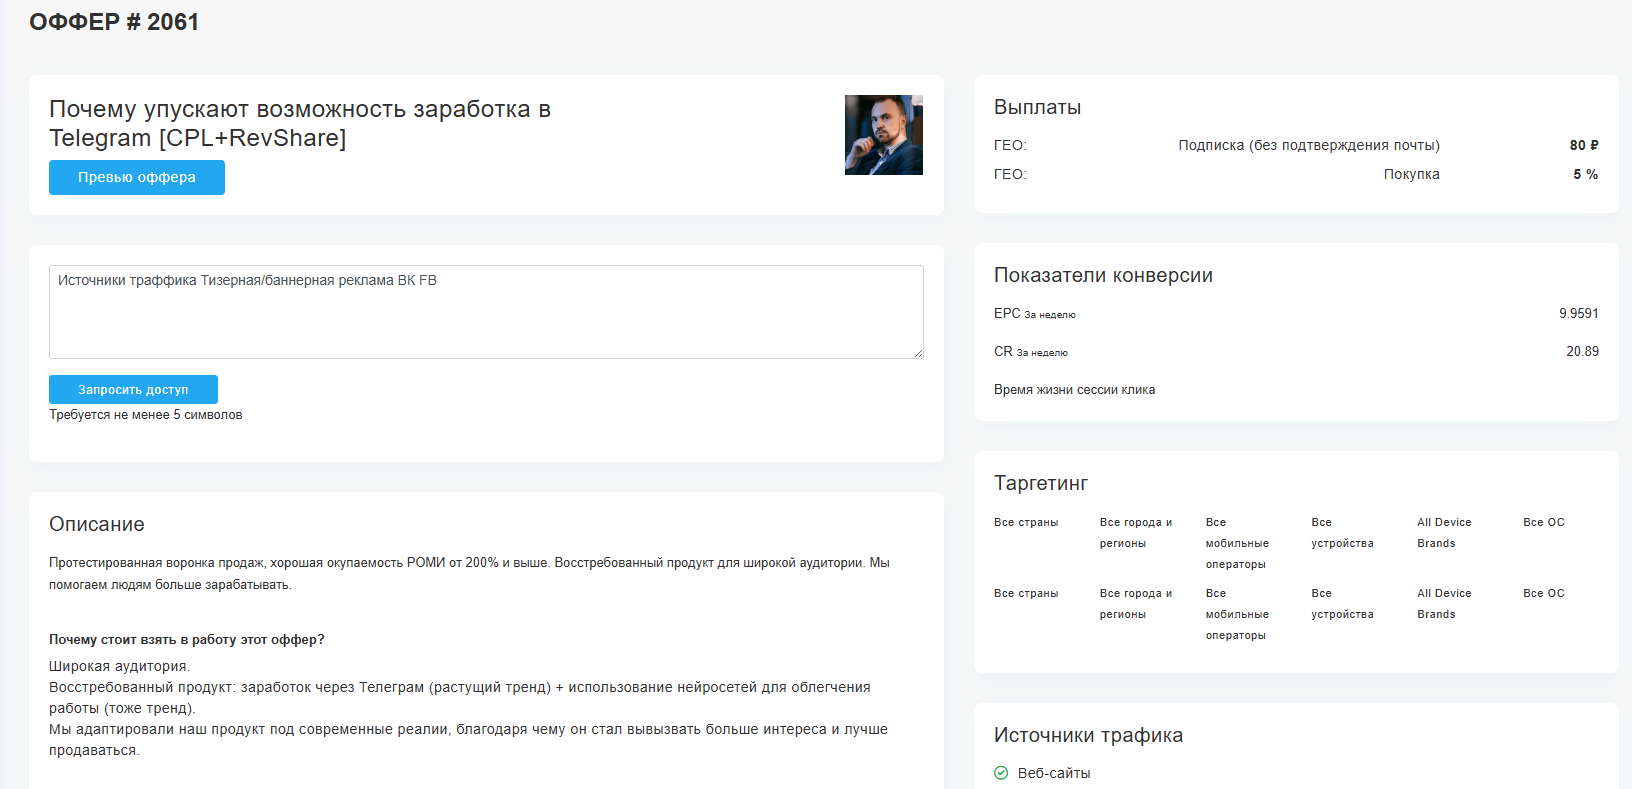Click the first ГЕО label in Выплаты
The height and width of the screenshot is (789, 1632).
pyautogui.click(x=1010, y=145)
